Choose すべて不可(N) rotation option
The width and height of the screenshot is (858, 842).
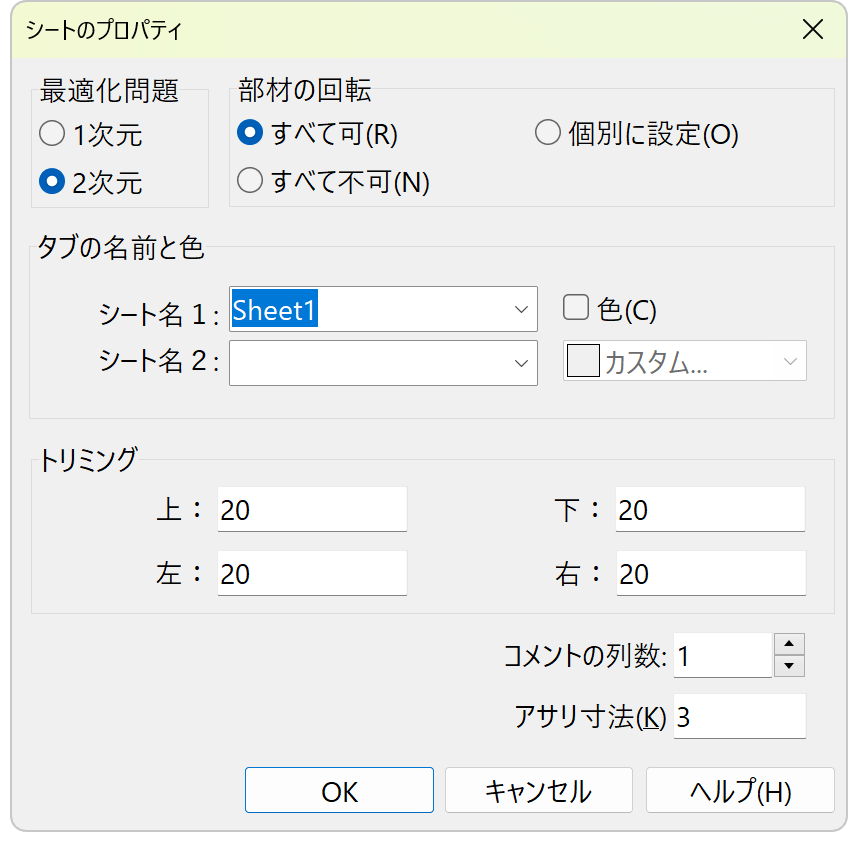click(x=251, y=181)
